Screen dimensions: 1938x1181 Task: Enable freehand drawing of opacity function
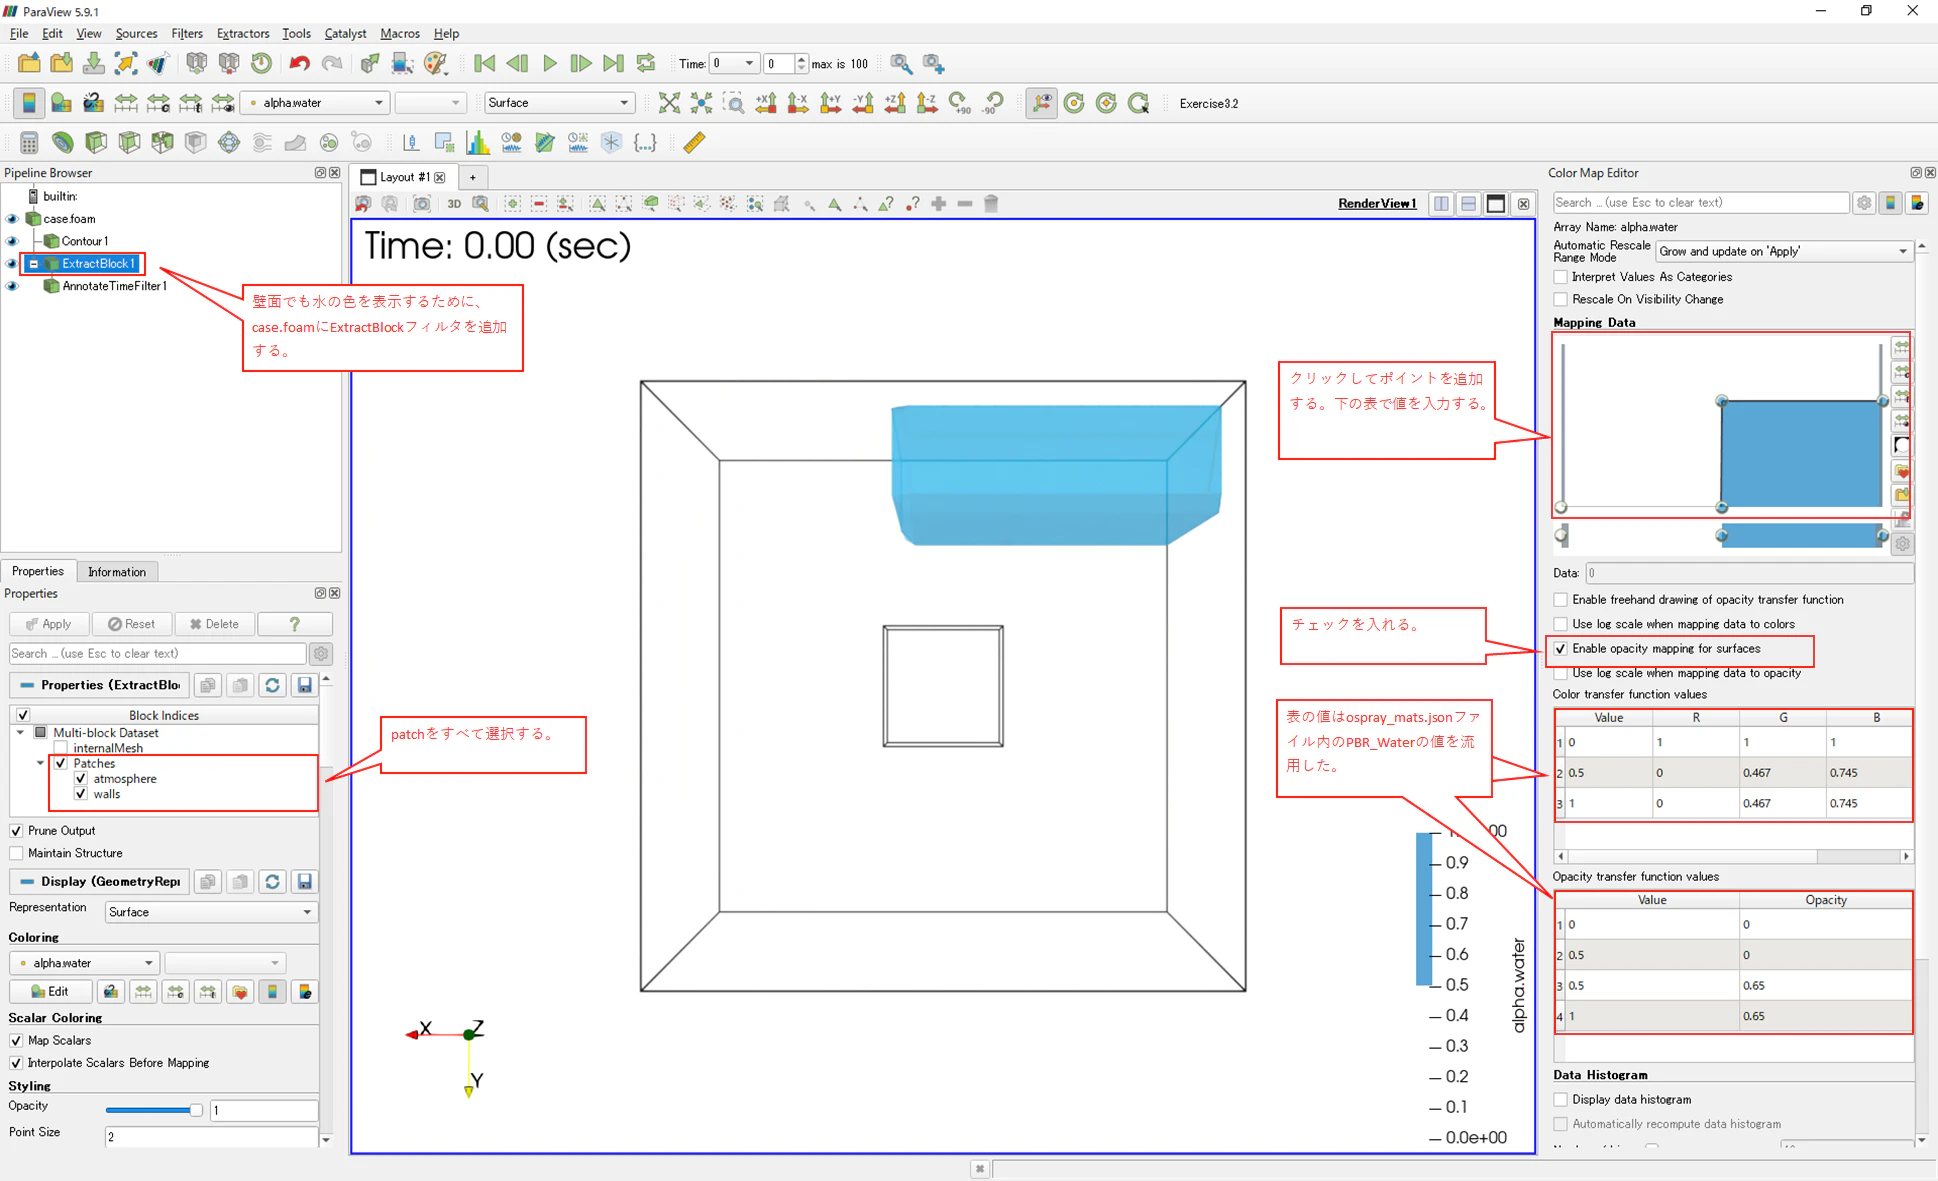(x=1561, y=600)
